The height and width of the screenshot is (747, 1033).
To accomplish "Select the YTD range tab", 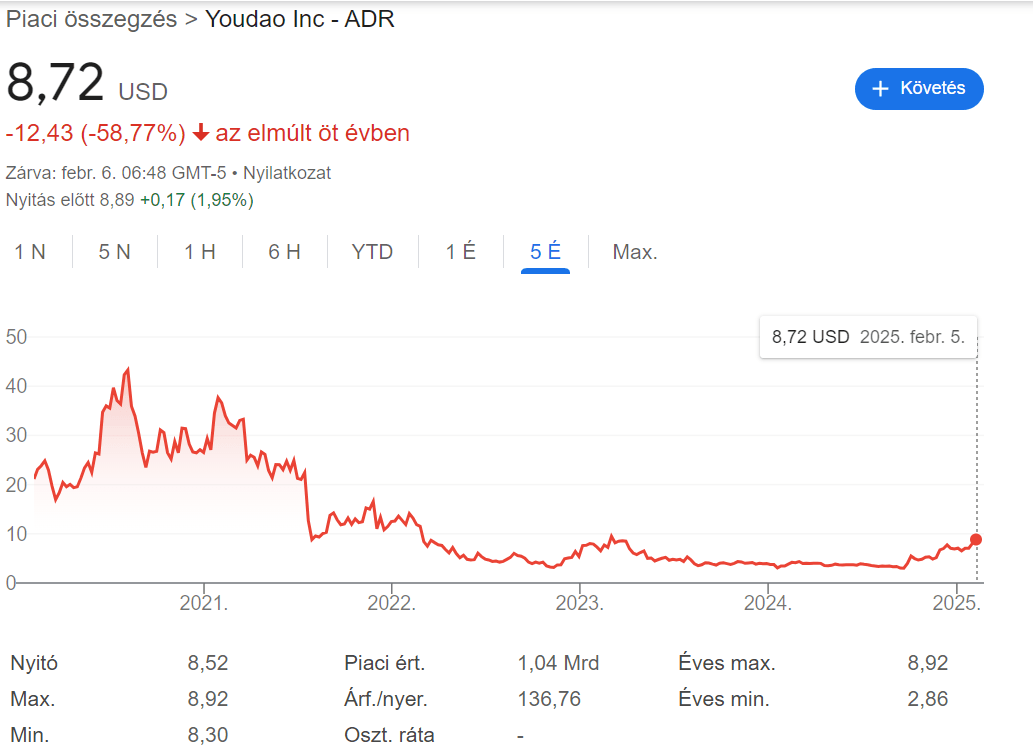I will (372, 252).
